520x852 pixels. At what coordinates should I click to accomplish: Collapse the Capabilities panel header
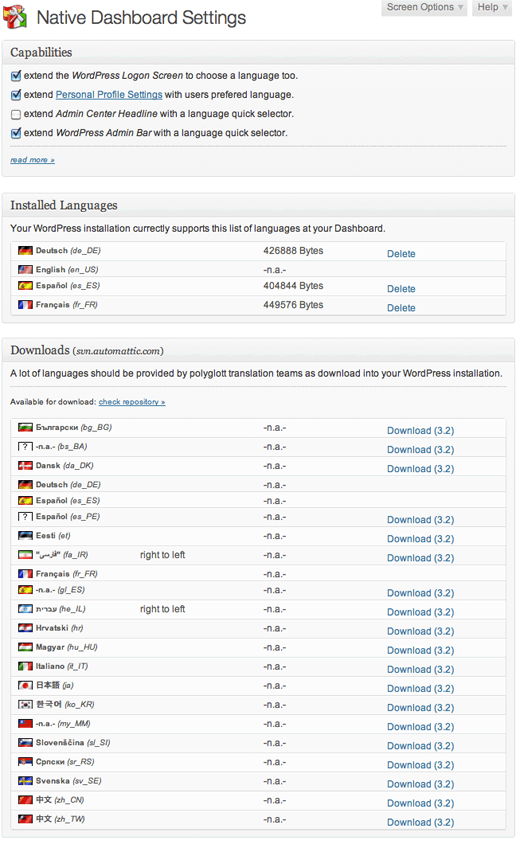(258, 52)
